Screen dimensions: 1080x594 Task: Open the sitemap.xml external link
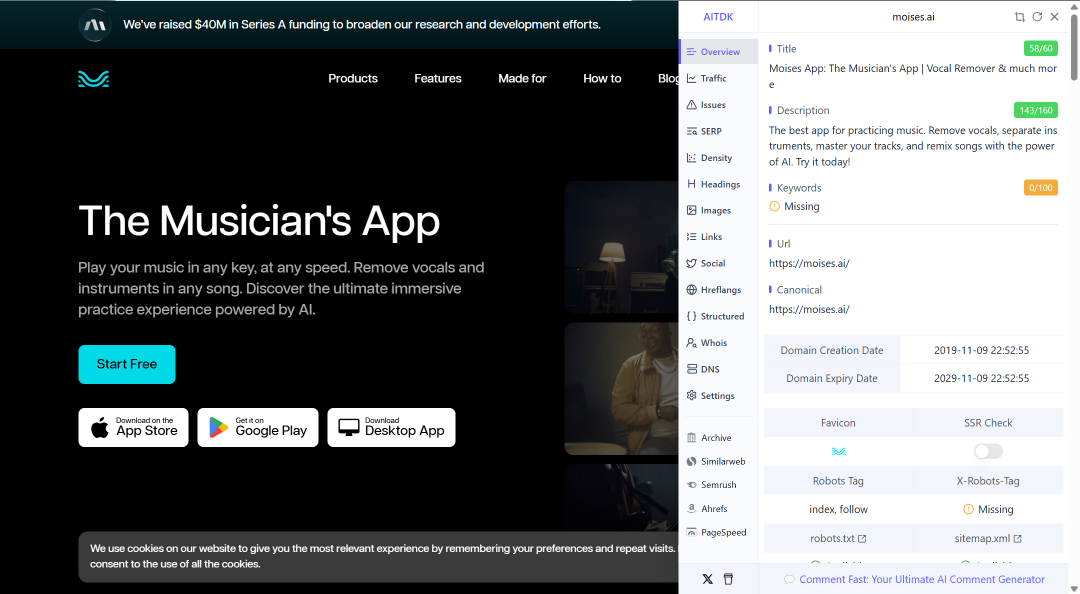pyautogui.click(x=988, y=538)
